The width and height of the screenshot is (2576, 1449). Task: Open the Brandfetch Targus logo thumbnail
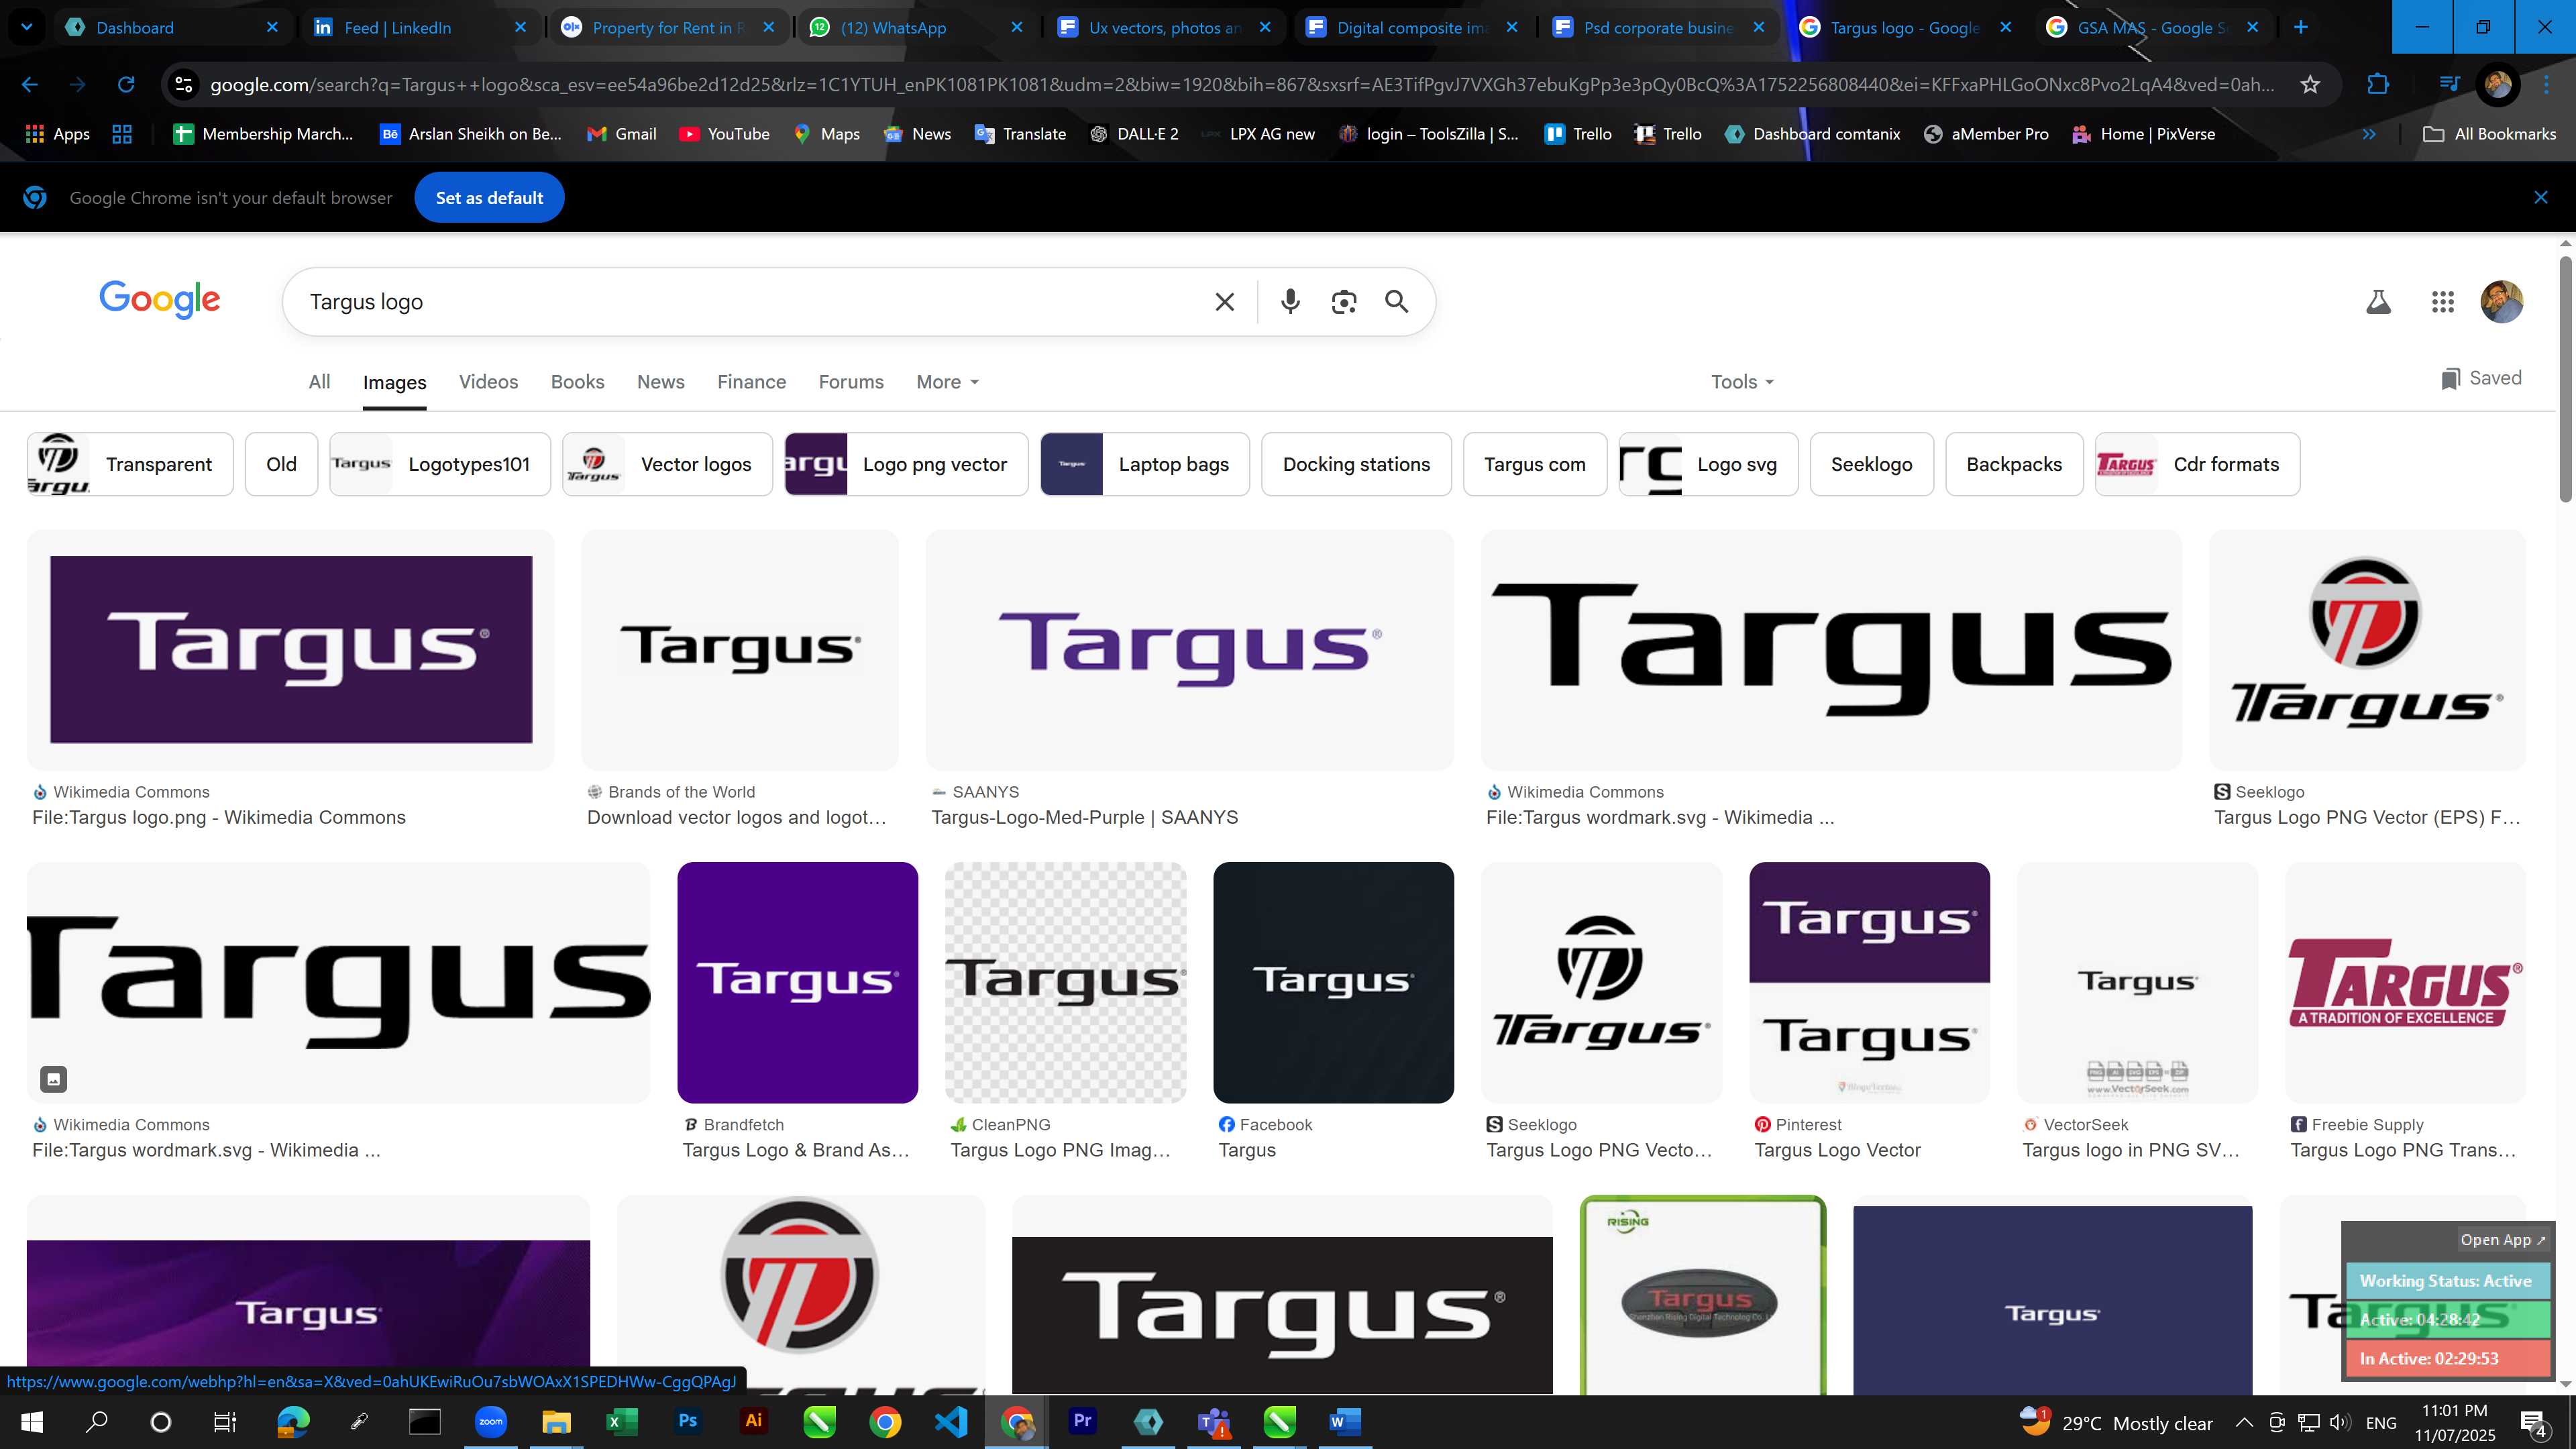click(797, 982)
